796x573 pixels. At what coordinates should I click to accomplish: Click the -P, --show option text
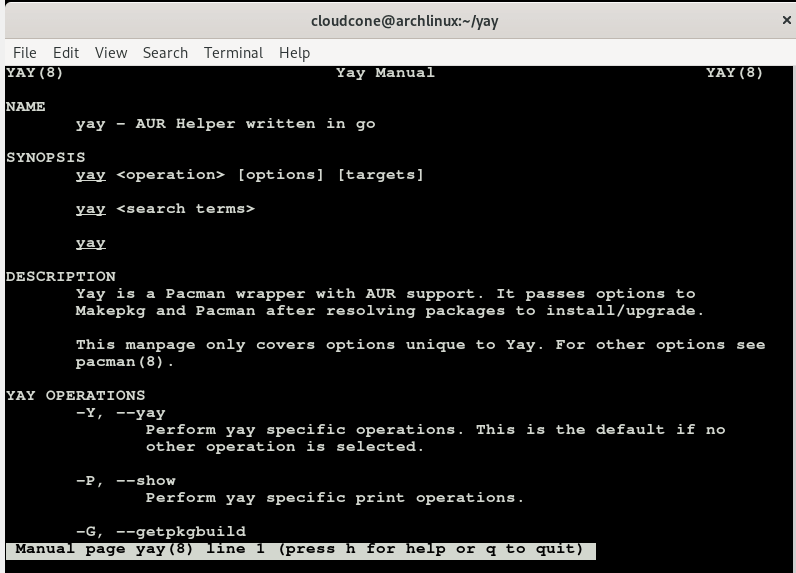coord(126,480)
